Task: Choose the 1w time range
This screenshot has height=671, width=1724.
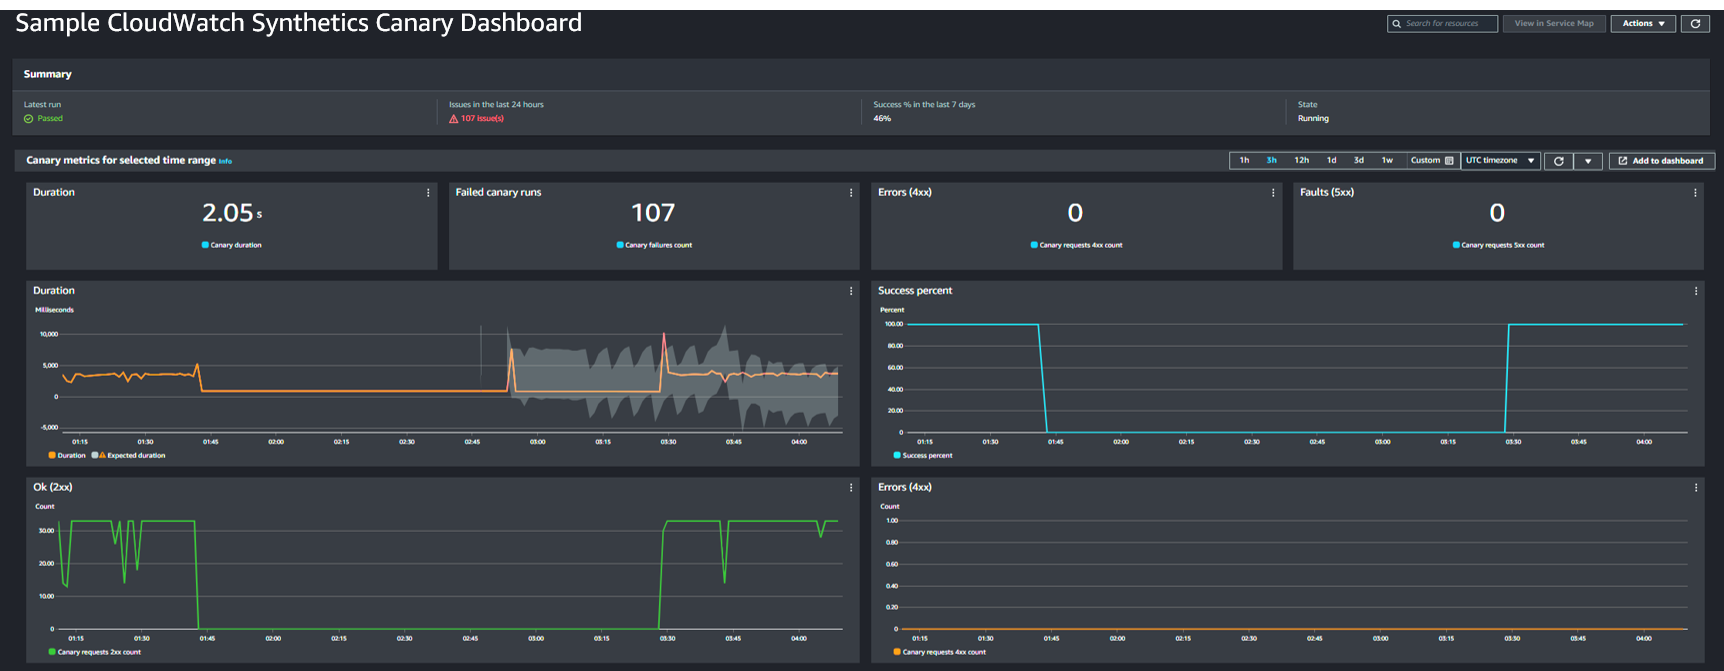Action: (1387, 161)
